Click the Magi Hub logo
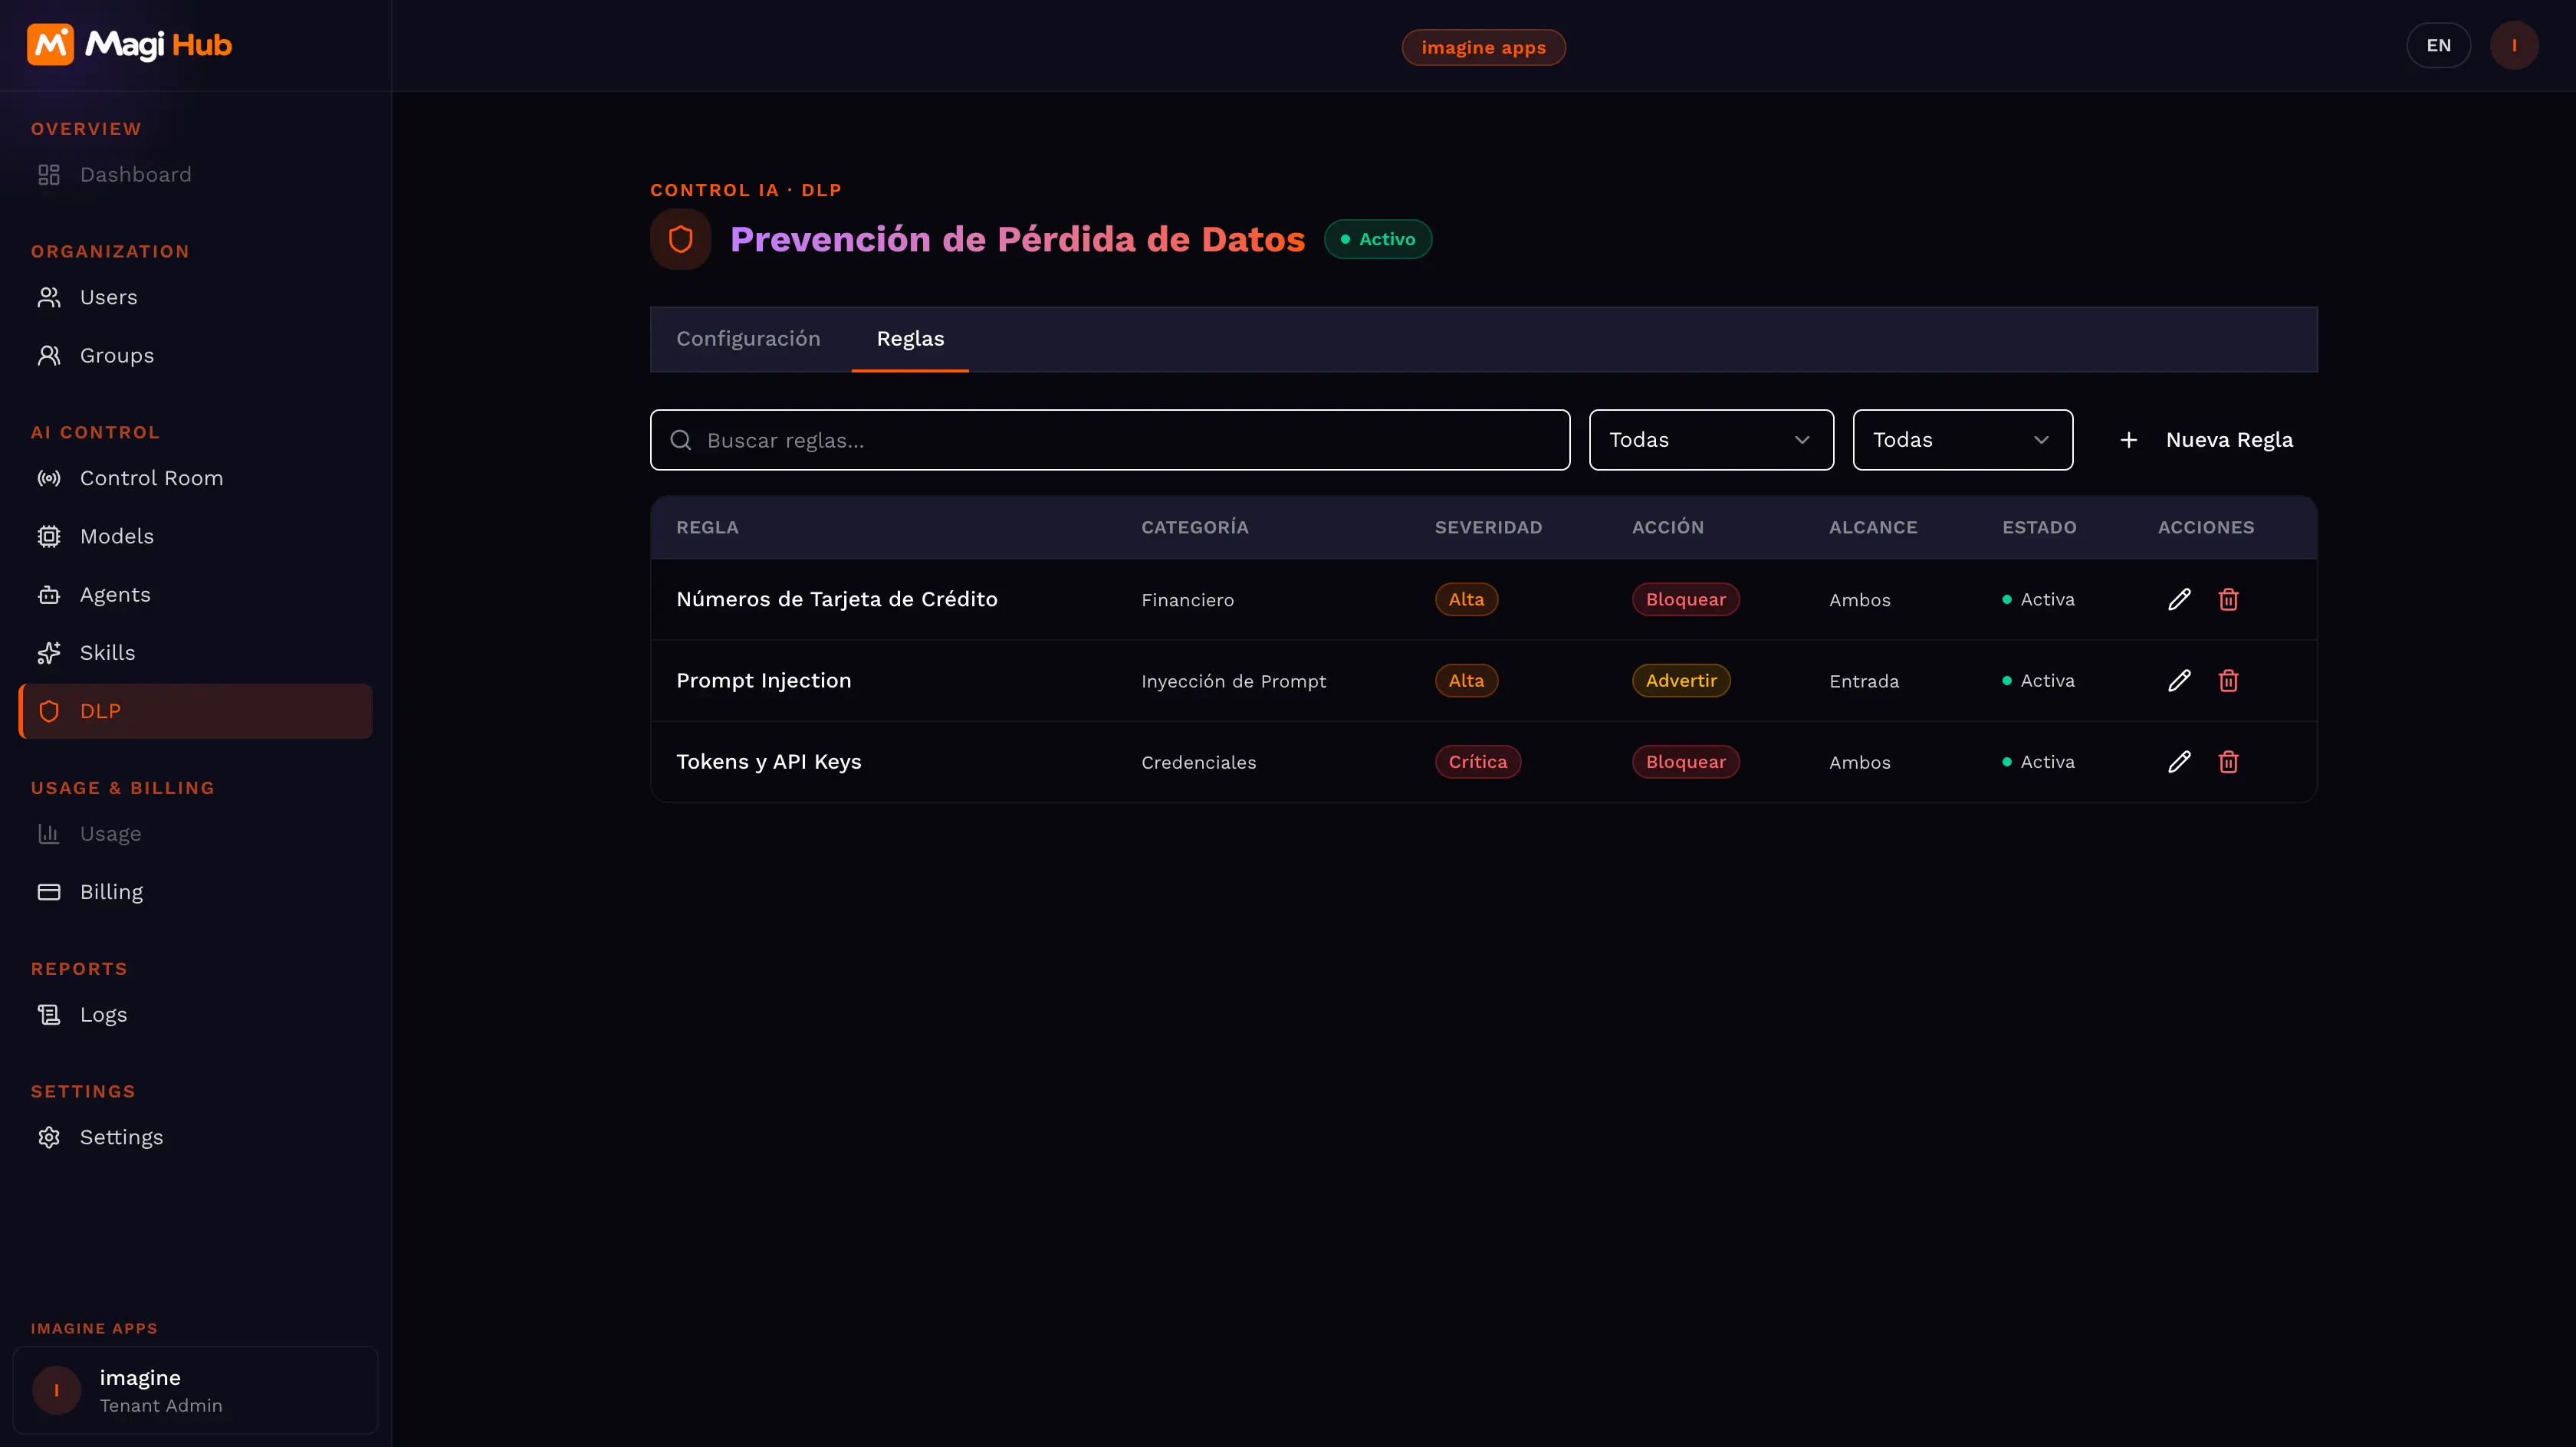This screenshot has height=1447, width=2576. click(x=129, y=45)
